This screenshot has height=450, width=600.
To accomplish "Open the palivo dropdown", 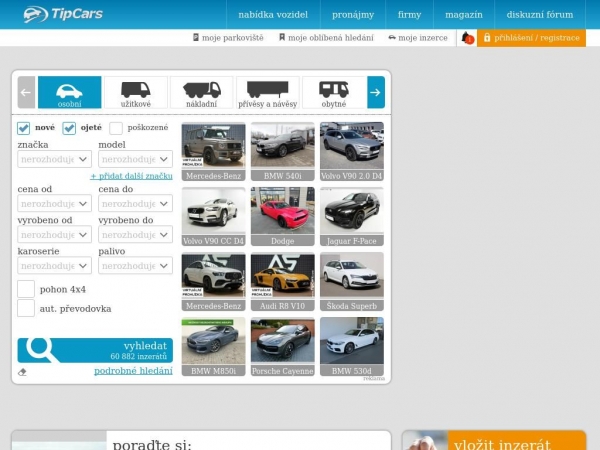I will (135, 266).
